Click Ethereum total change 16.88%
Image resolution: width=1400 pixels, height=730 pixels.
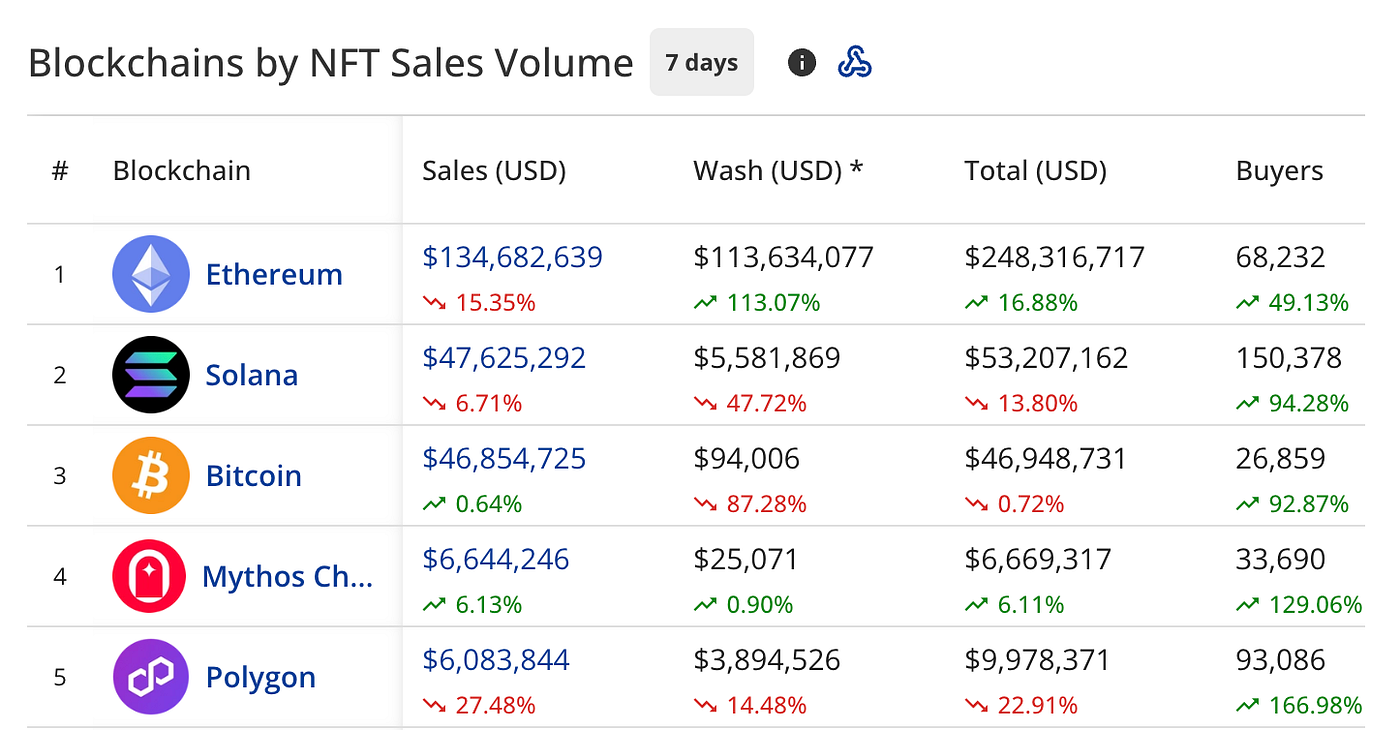pyautogui.click(x=1022, y=302)
